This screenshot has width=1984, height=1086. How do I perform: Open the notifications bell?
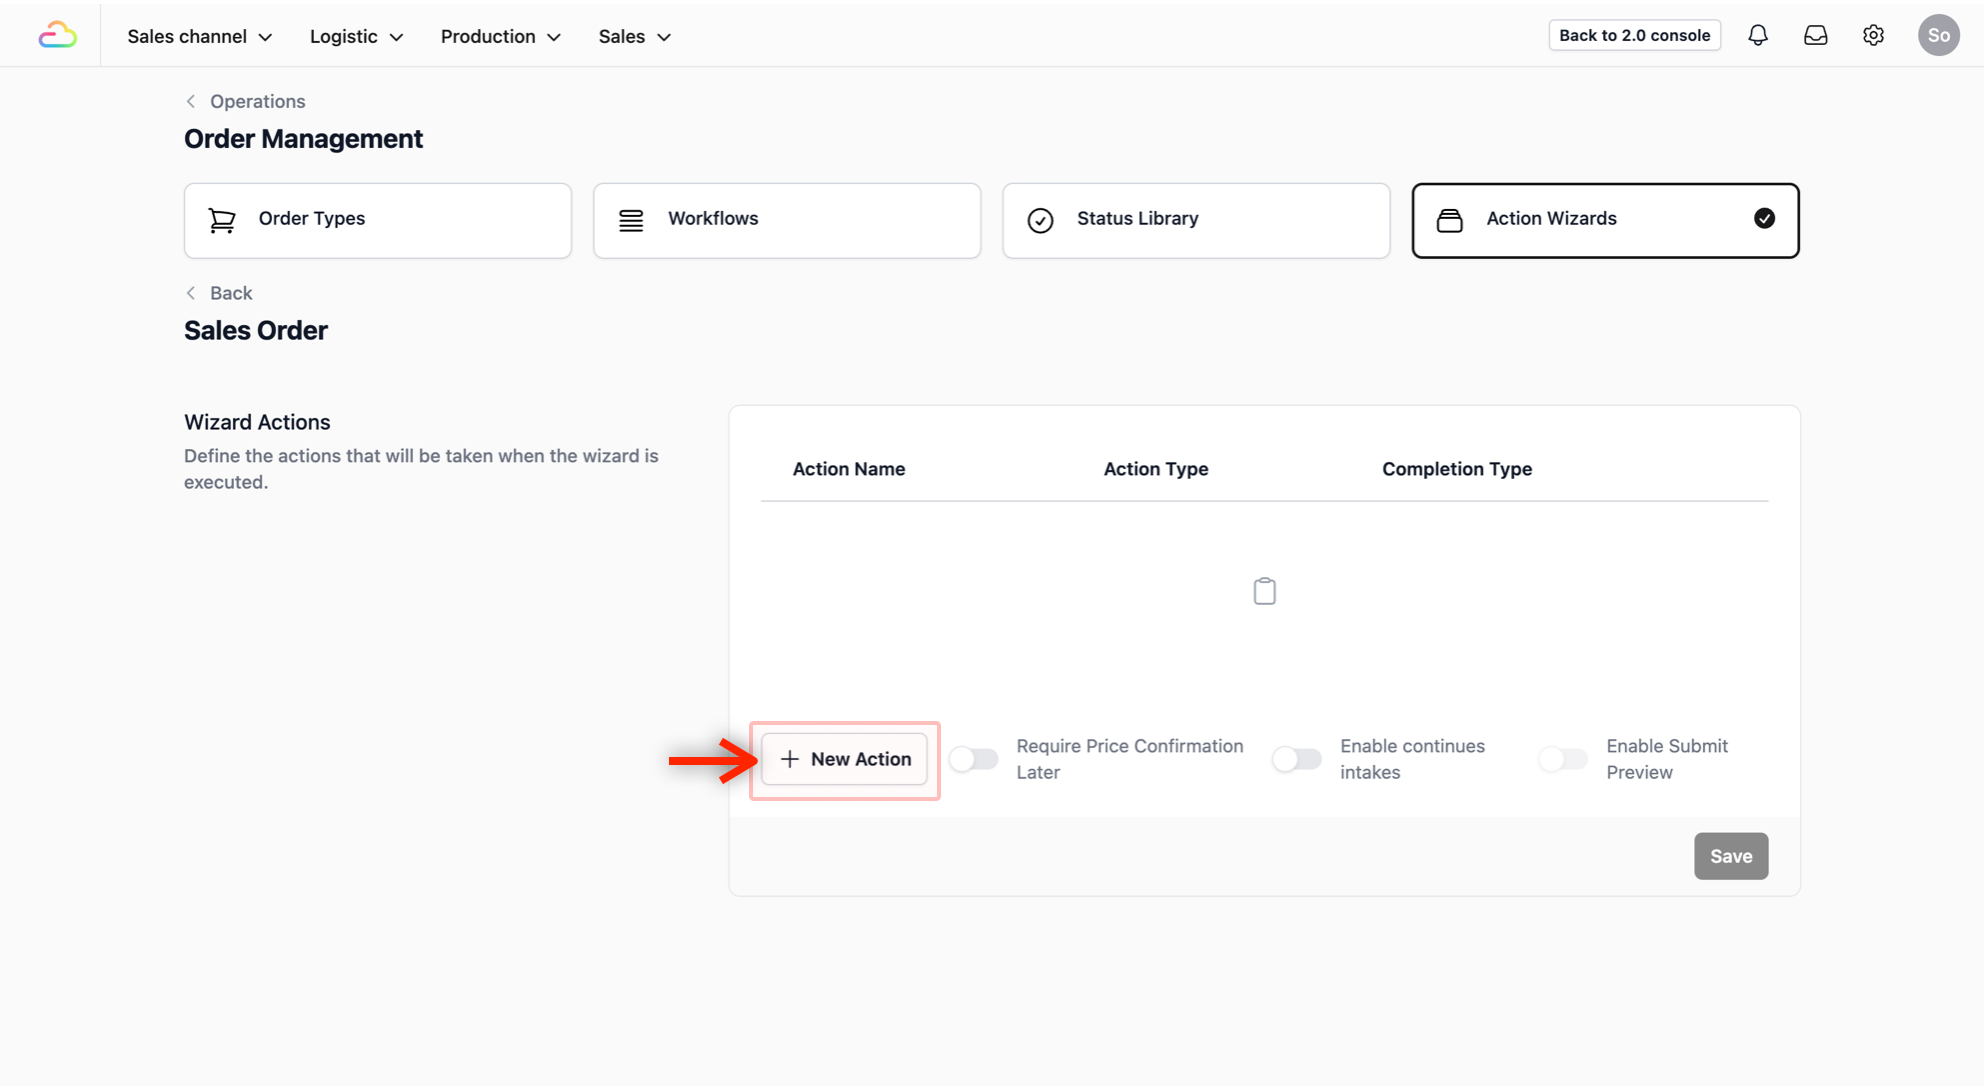(x=1757, y=36)
